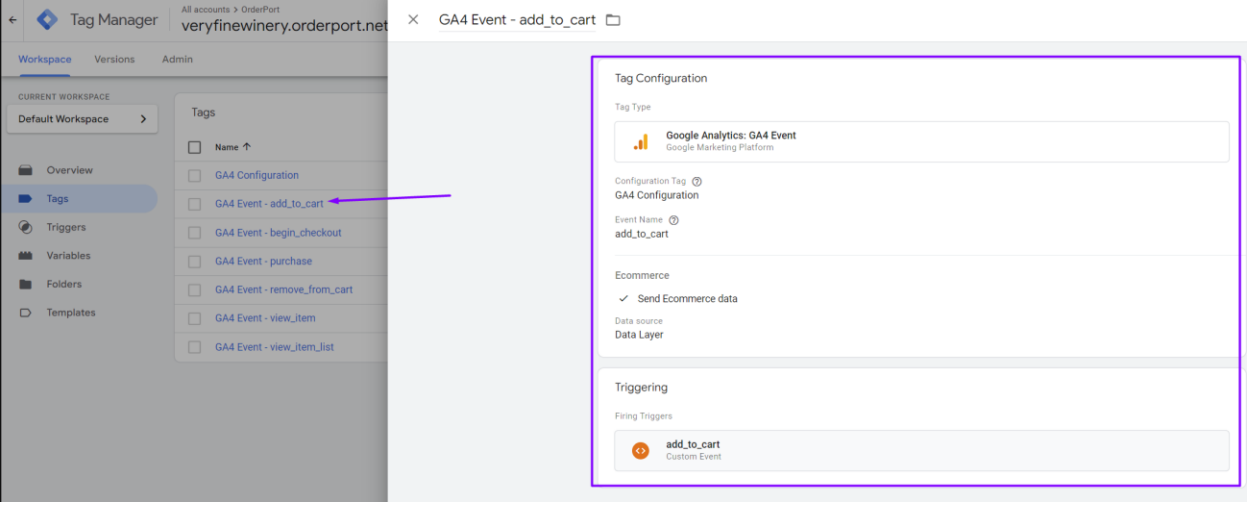Open the GA4 Configuration tag link
The height and width of the screenshot is (506, 1251).
coord(257,175)
